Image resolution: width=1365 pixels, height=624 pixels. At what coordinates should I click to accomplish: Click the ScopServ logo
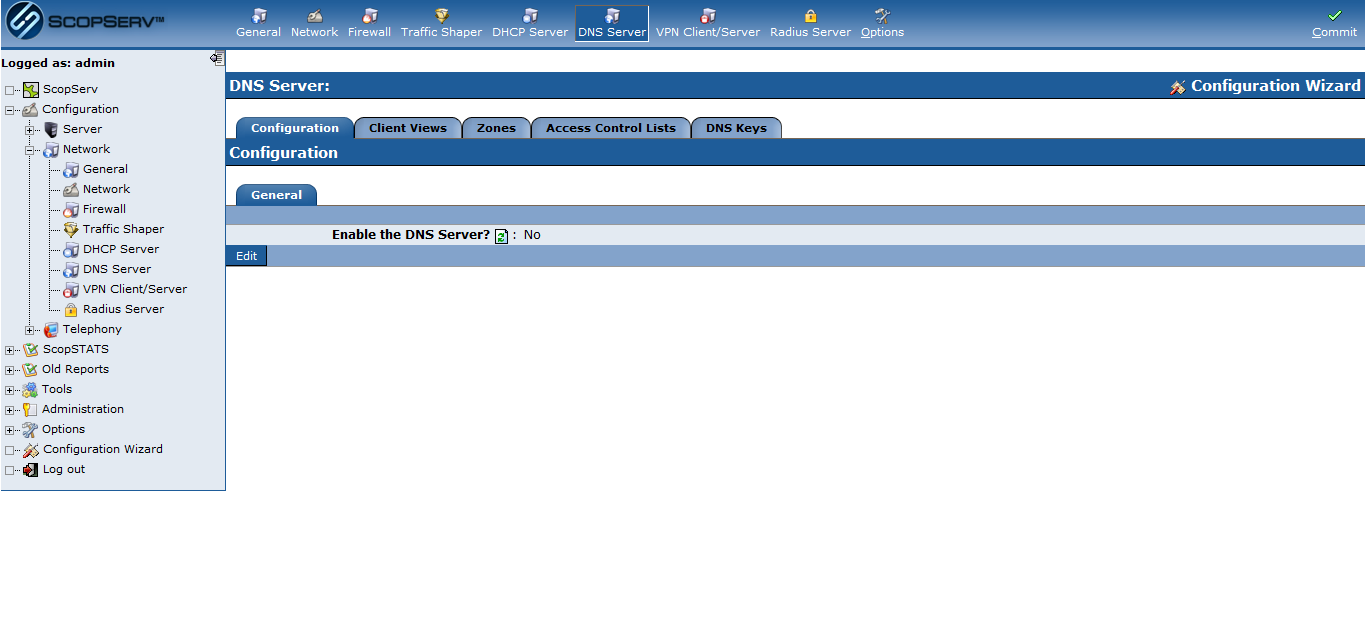[x=85, y=23]
